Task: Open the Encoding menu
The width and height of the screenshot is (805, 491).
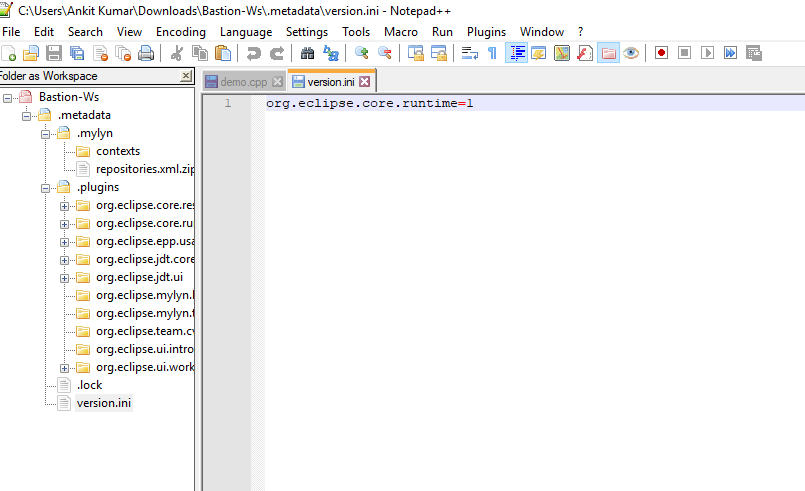Action: [181, 32]
